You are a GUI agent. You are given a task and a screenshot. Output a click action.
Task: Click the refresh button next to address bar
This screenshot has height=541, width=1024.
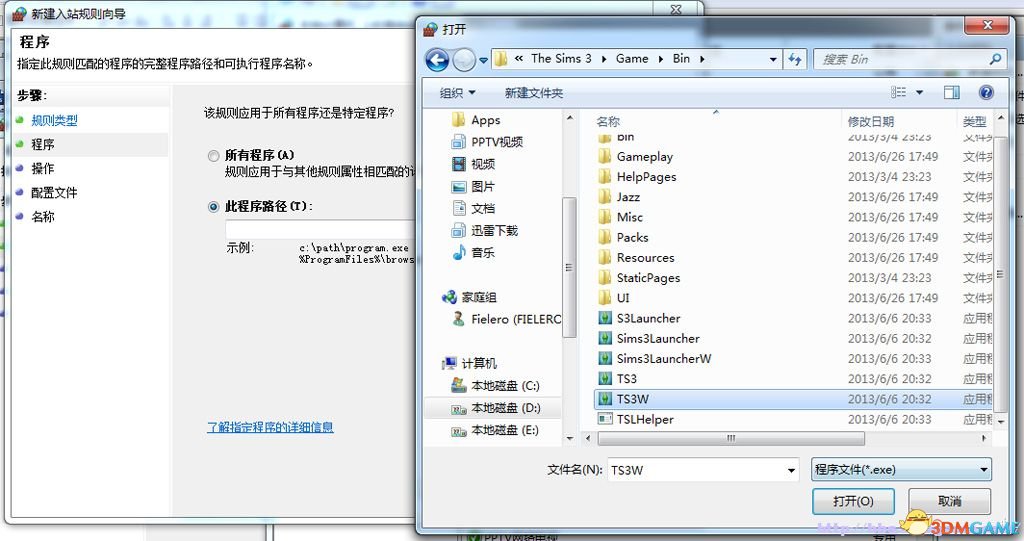pos(795,59)
